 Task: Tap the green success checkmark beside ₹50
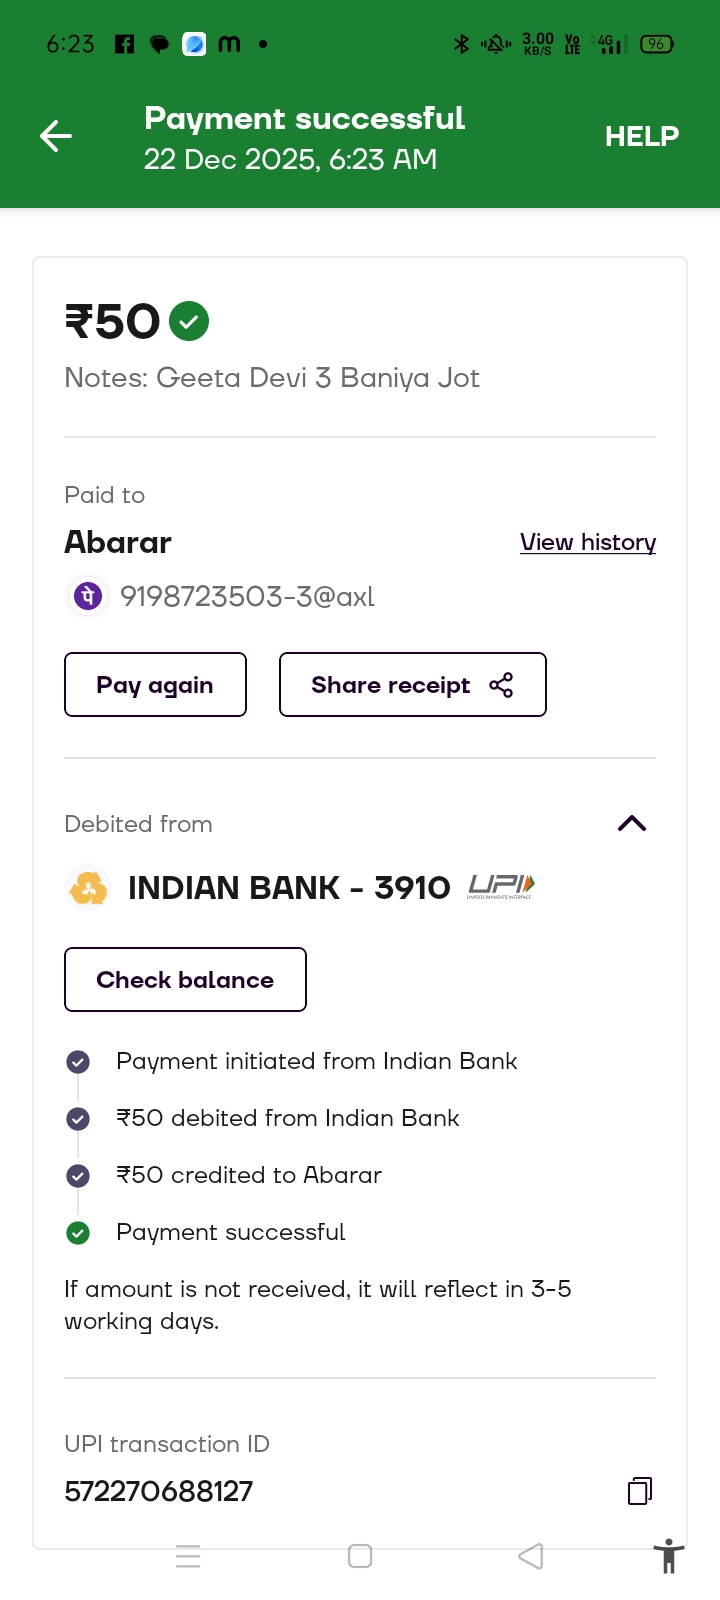point(189,321)
